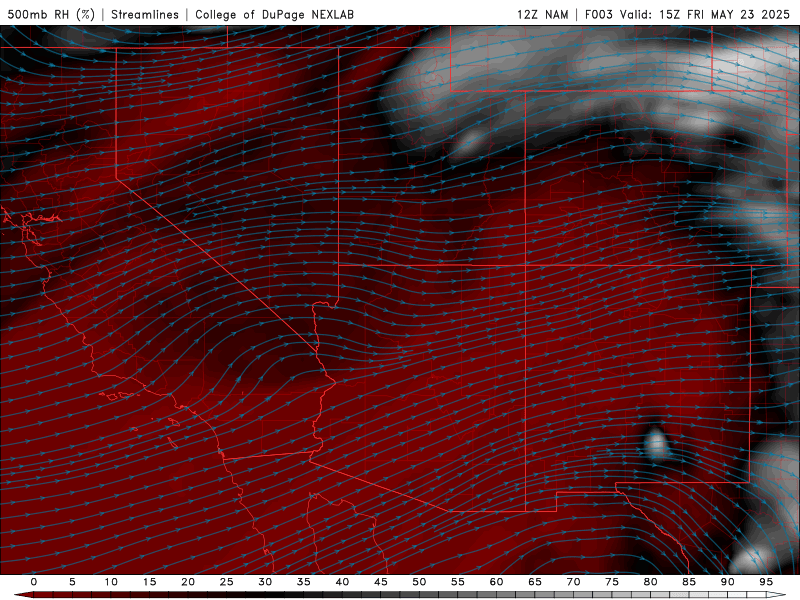The height and width of the screenshot is (600, 800).
Task: Click the "60" value on color scale
Action: [x=496, y=582]
